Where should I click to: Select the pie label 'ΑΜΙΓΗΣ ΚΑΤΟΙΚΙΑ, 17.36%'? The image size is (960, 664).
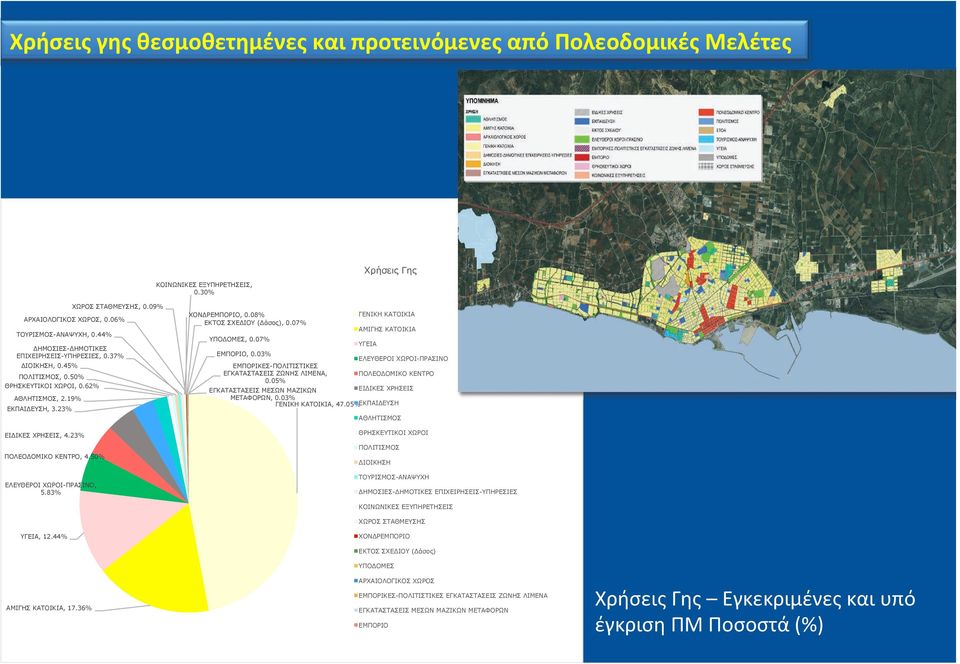(x=49, y=608)
